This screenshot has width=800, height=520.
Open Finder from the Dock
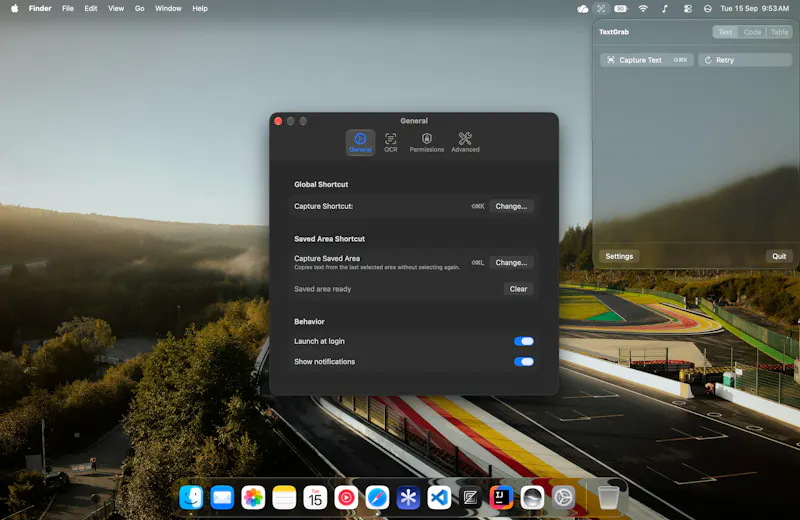click(191, 498)
